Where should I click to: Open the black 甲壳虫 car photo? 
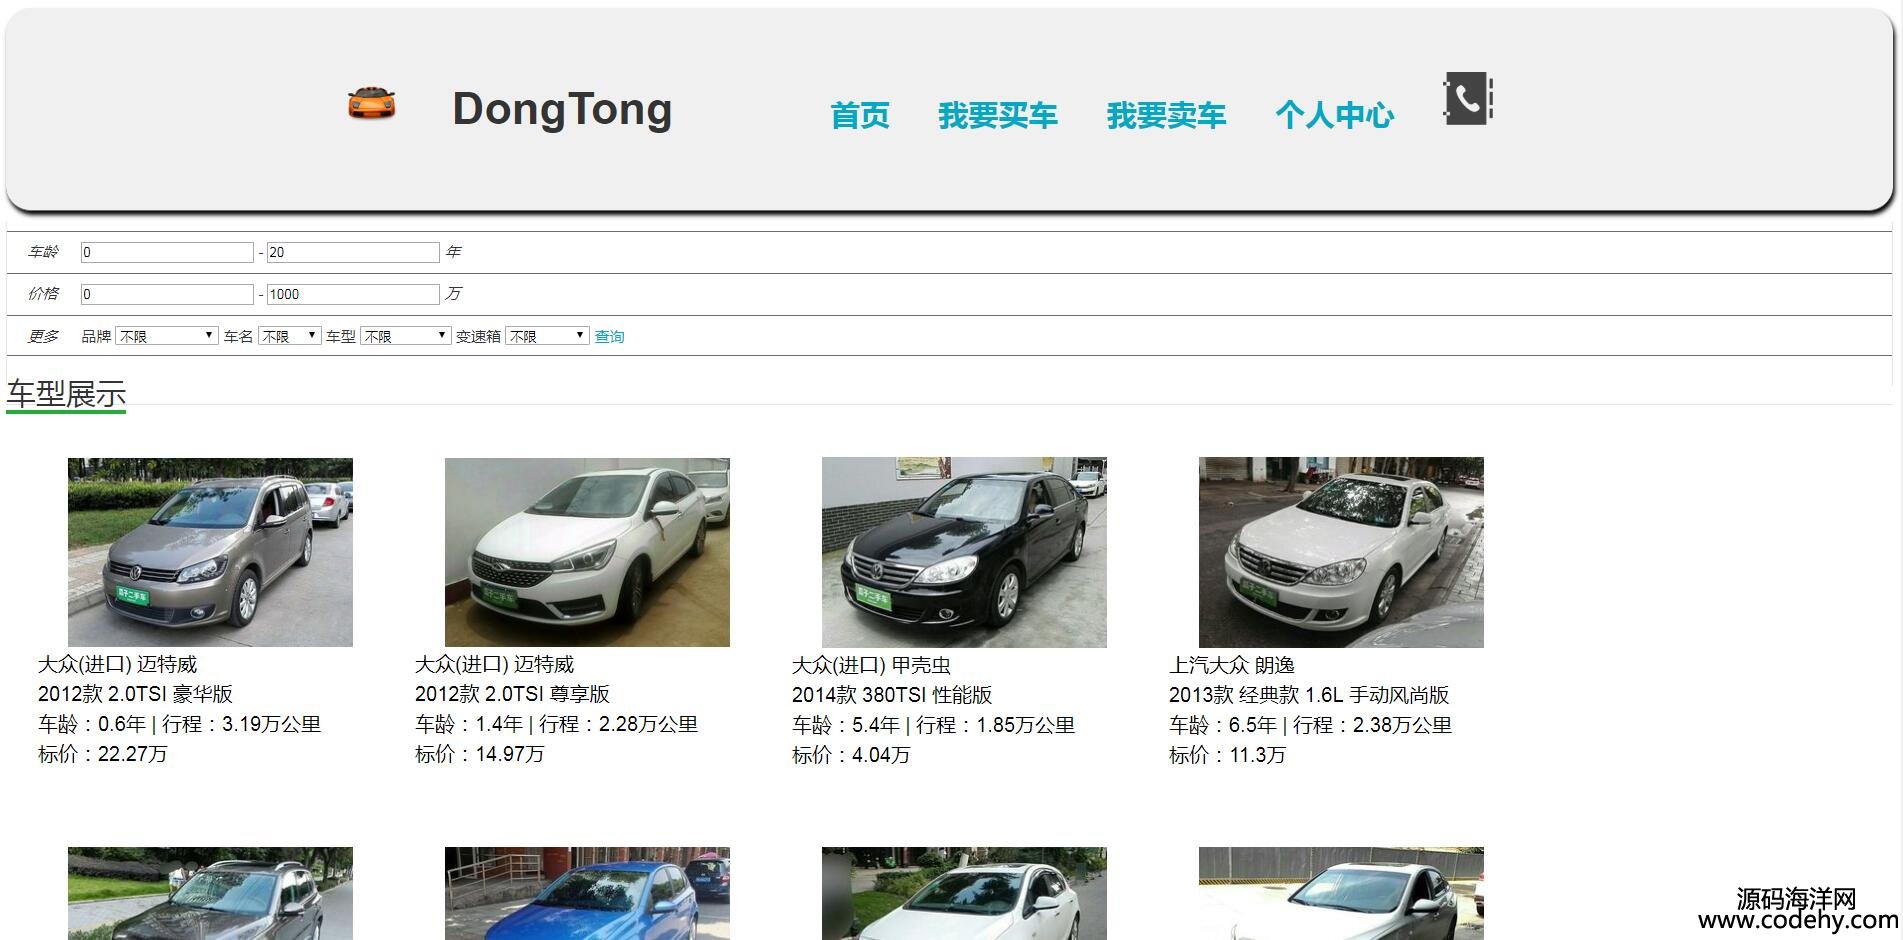click(x=964, y=552)
